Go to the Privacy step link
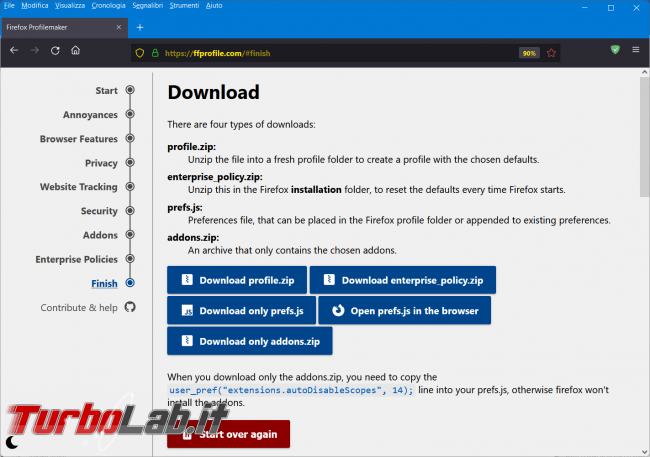Screen dimensions: 650x457 [x=102, y=163]
